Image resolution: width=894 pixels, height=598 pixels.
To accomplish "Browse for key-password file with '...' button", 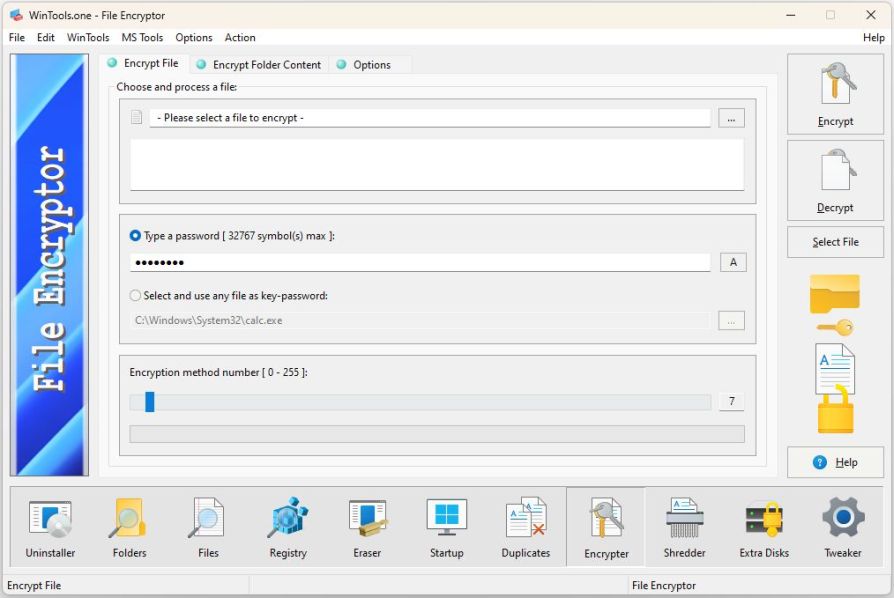I will pyautogui.click(x=732, y=321).
